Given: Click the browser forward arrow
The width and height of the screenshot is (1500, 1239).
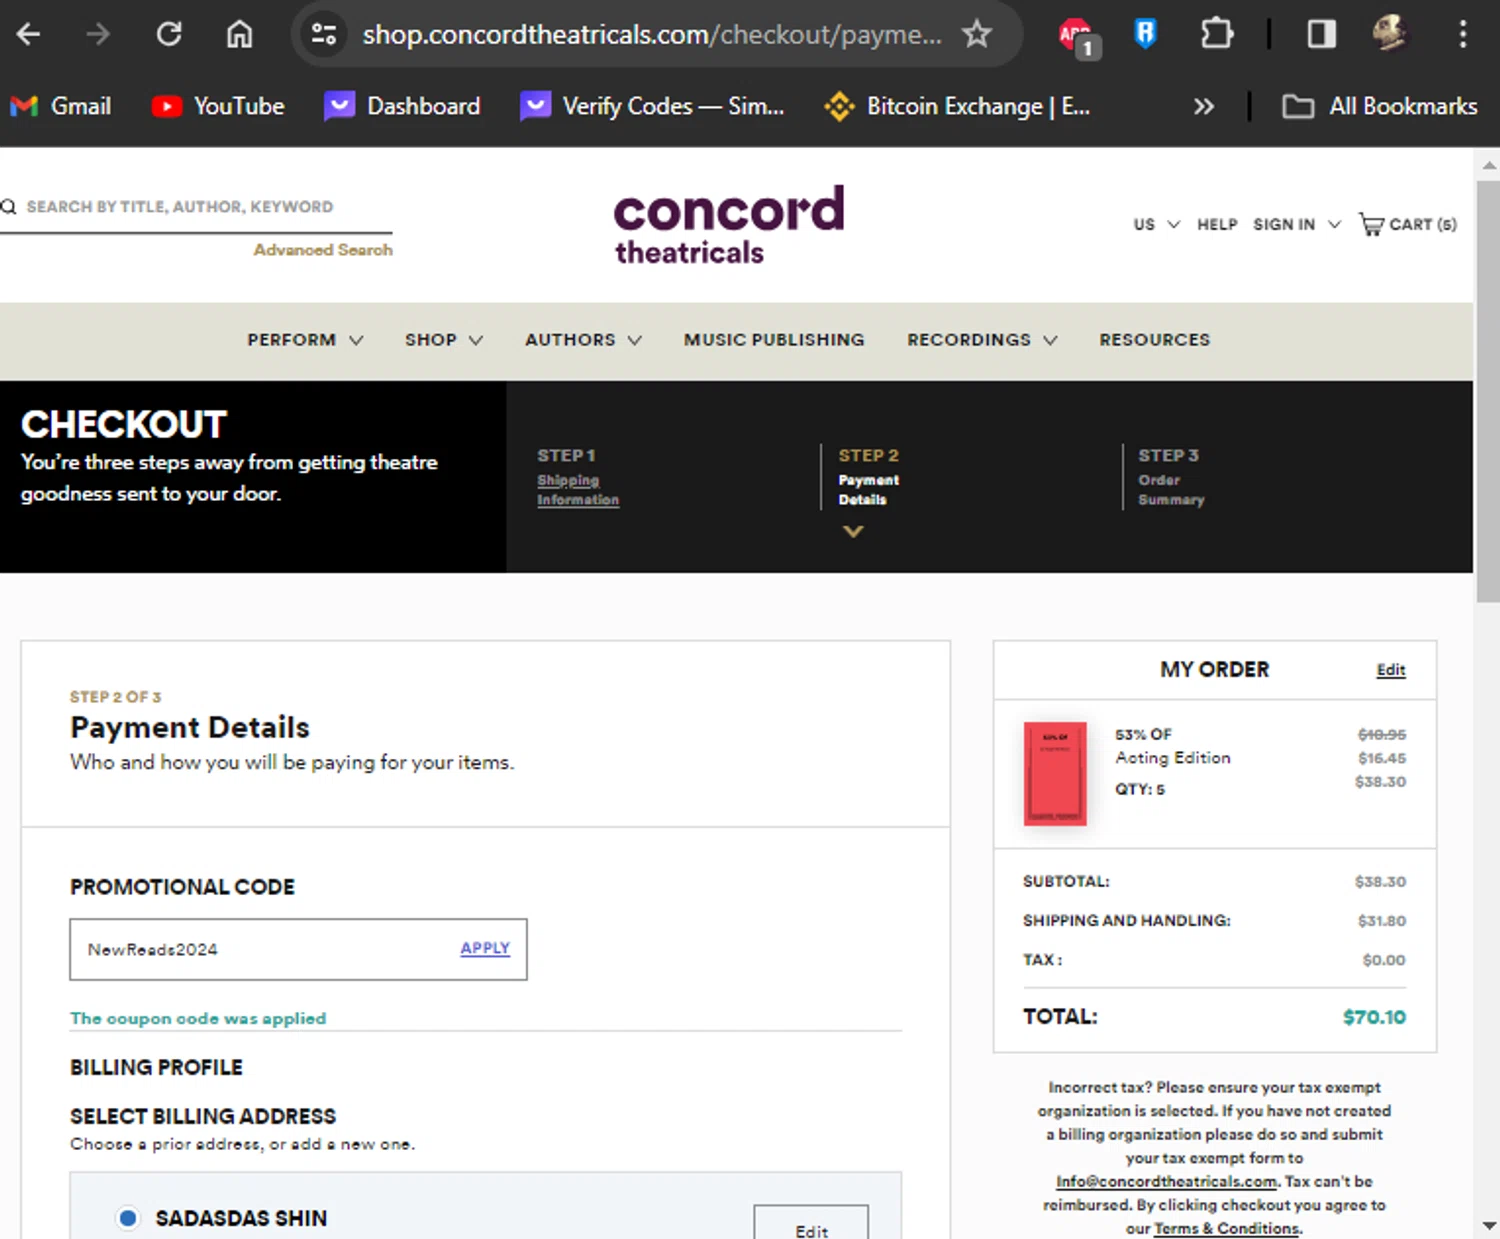Looking at the screenshot, I should pyautogui.click(x=98, y=35).
